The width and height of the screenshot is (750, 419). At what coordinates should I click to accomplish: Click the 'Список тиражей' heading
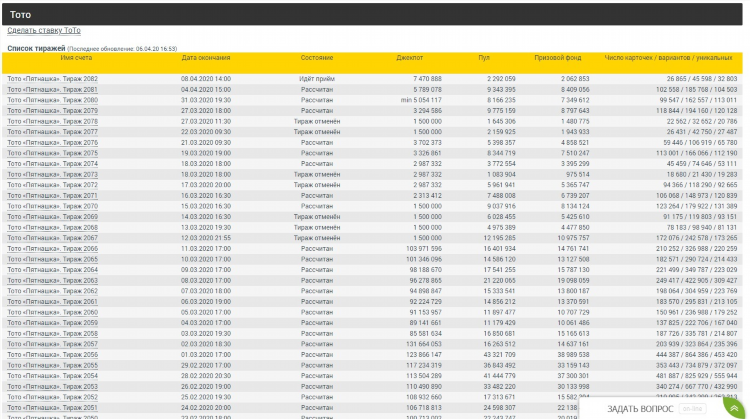(x=36, y=48)
